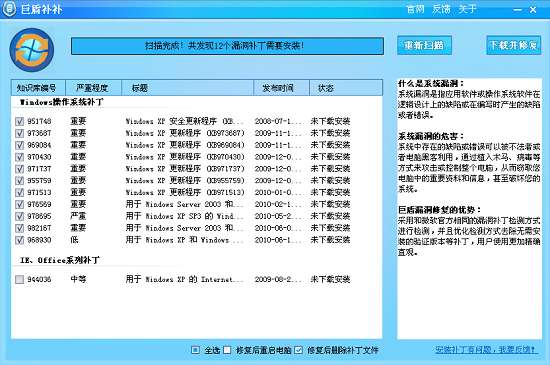This screenshot has width=550, height=365.
Task: Click the 巨盾补补 app logo in title bar
Action: pyautogui.click(x=8, y=8)
